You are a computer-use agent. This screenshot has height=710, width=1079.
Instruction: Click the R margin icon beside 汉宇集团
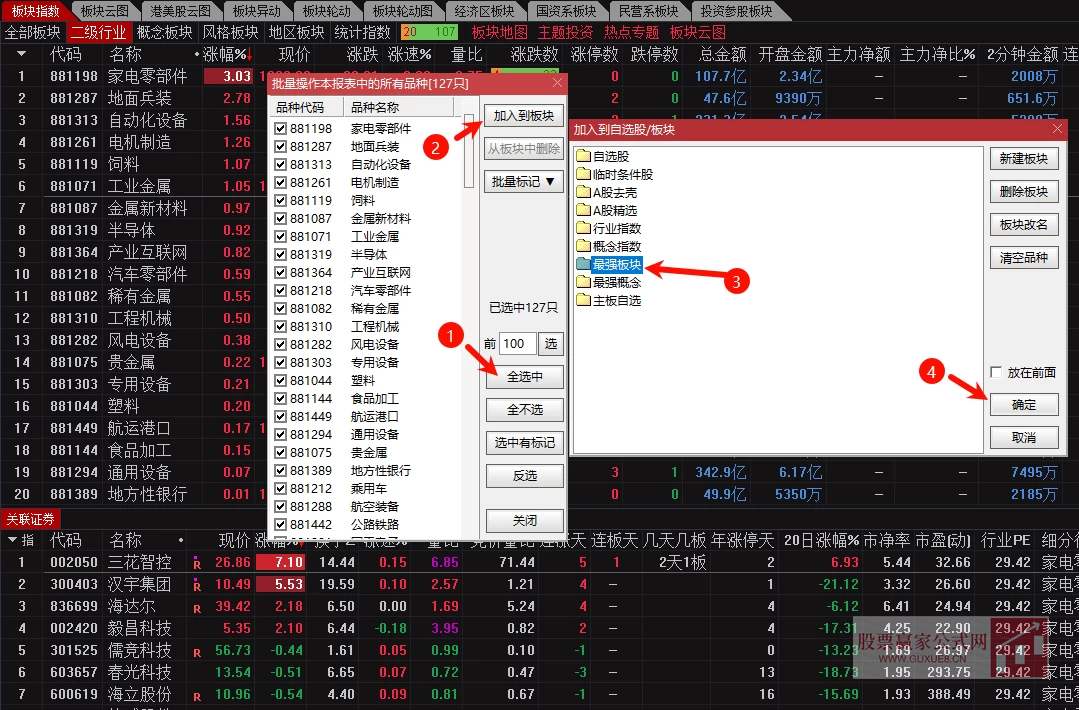point(199,583)
